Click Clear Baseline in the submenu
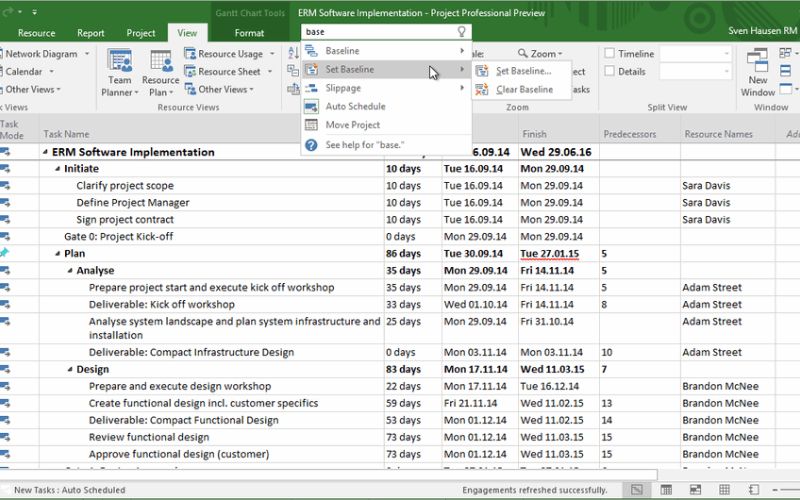800x500 pixels. coord(521,89)
